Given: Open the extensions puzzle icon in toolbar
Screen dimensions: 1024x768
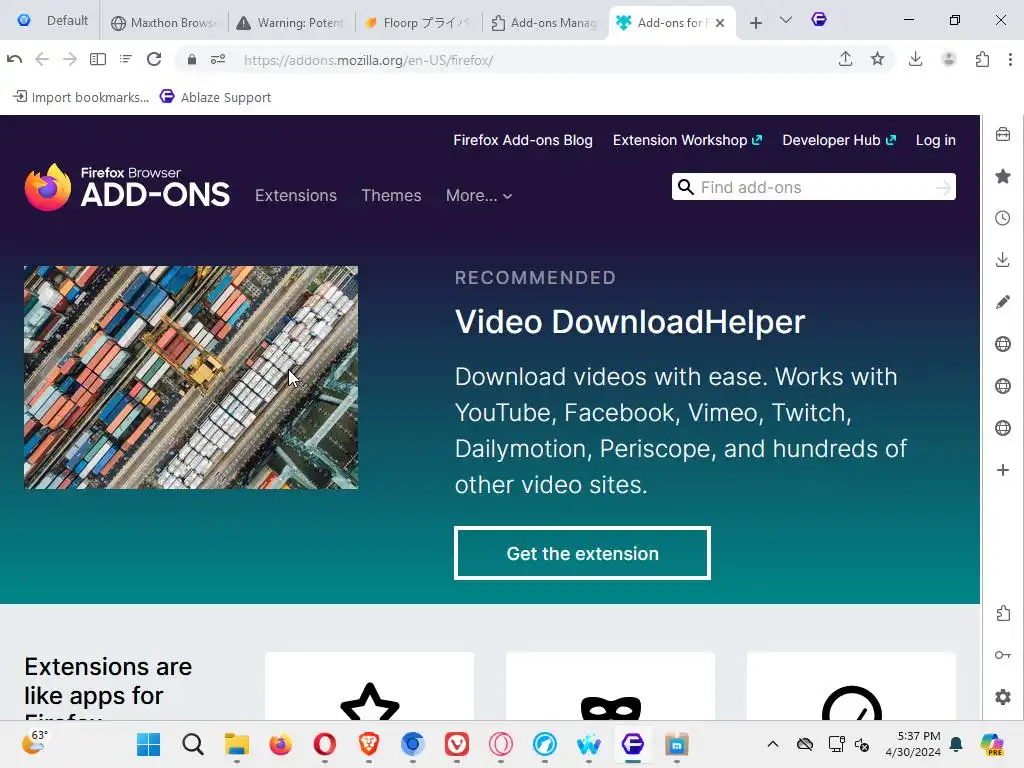Looking at the screenshot, I should point(982,59).
